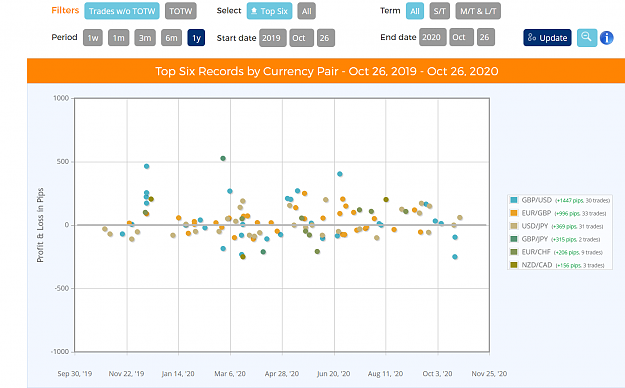Click the Filters heading text
625x388 pixels.
click(65, 10)
